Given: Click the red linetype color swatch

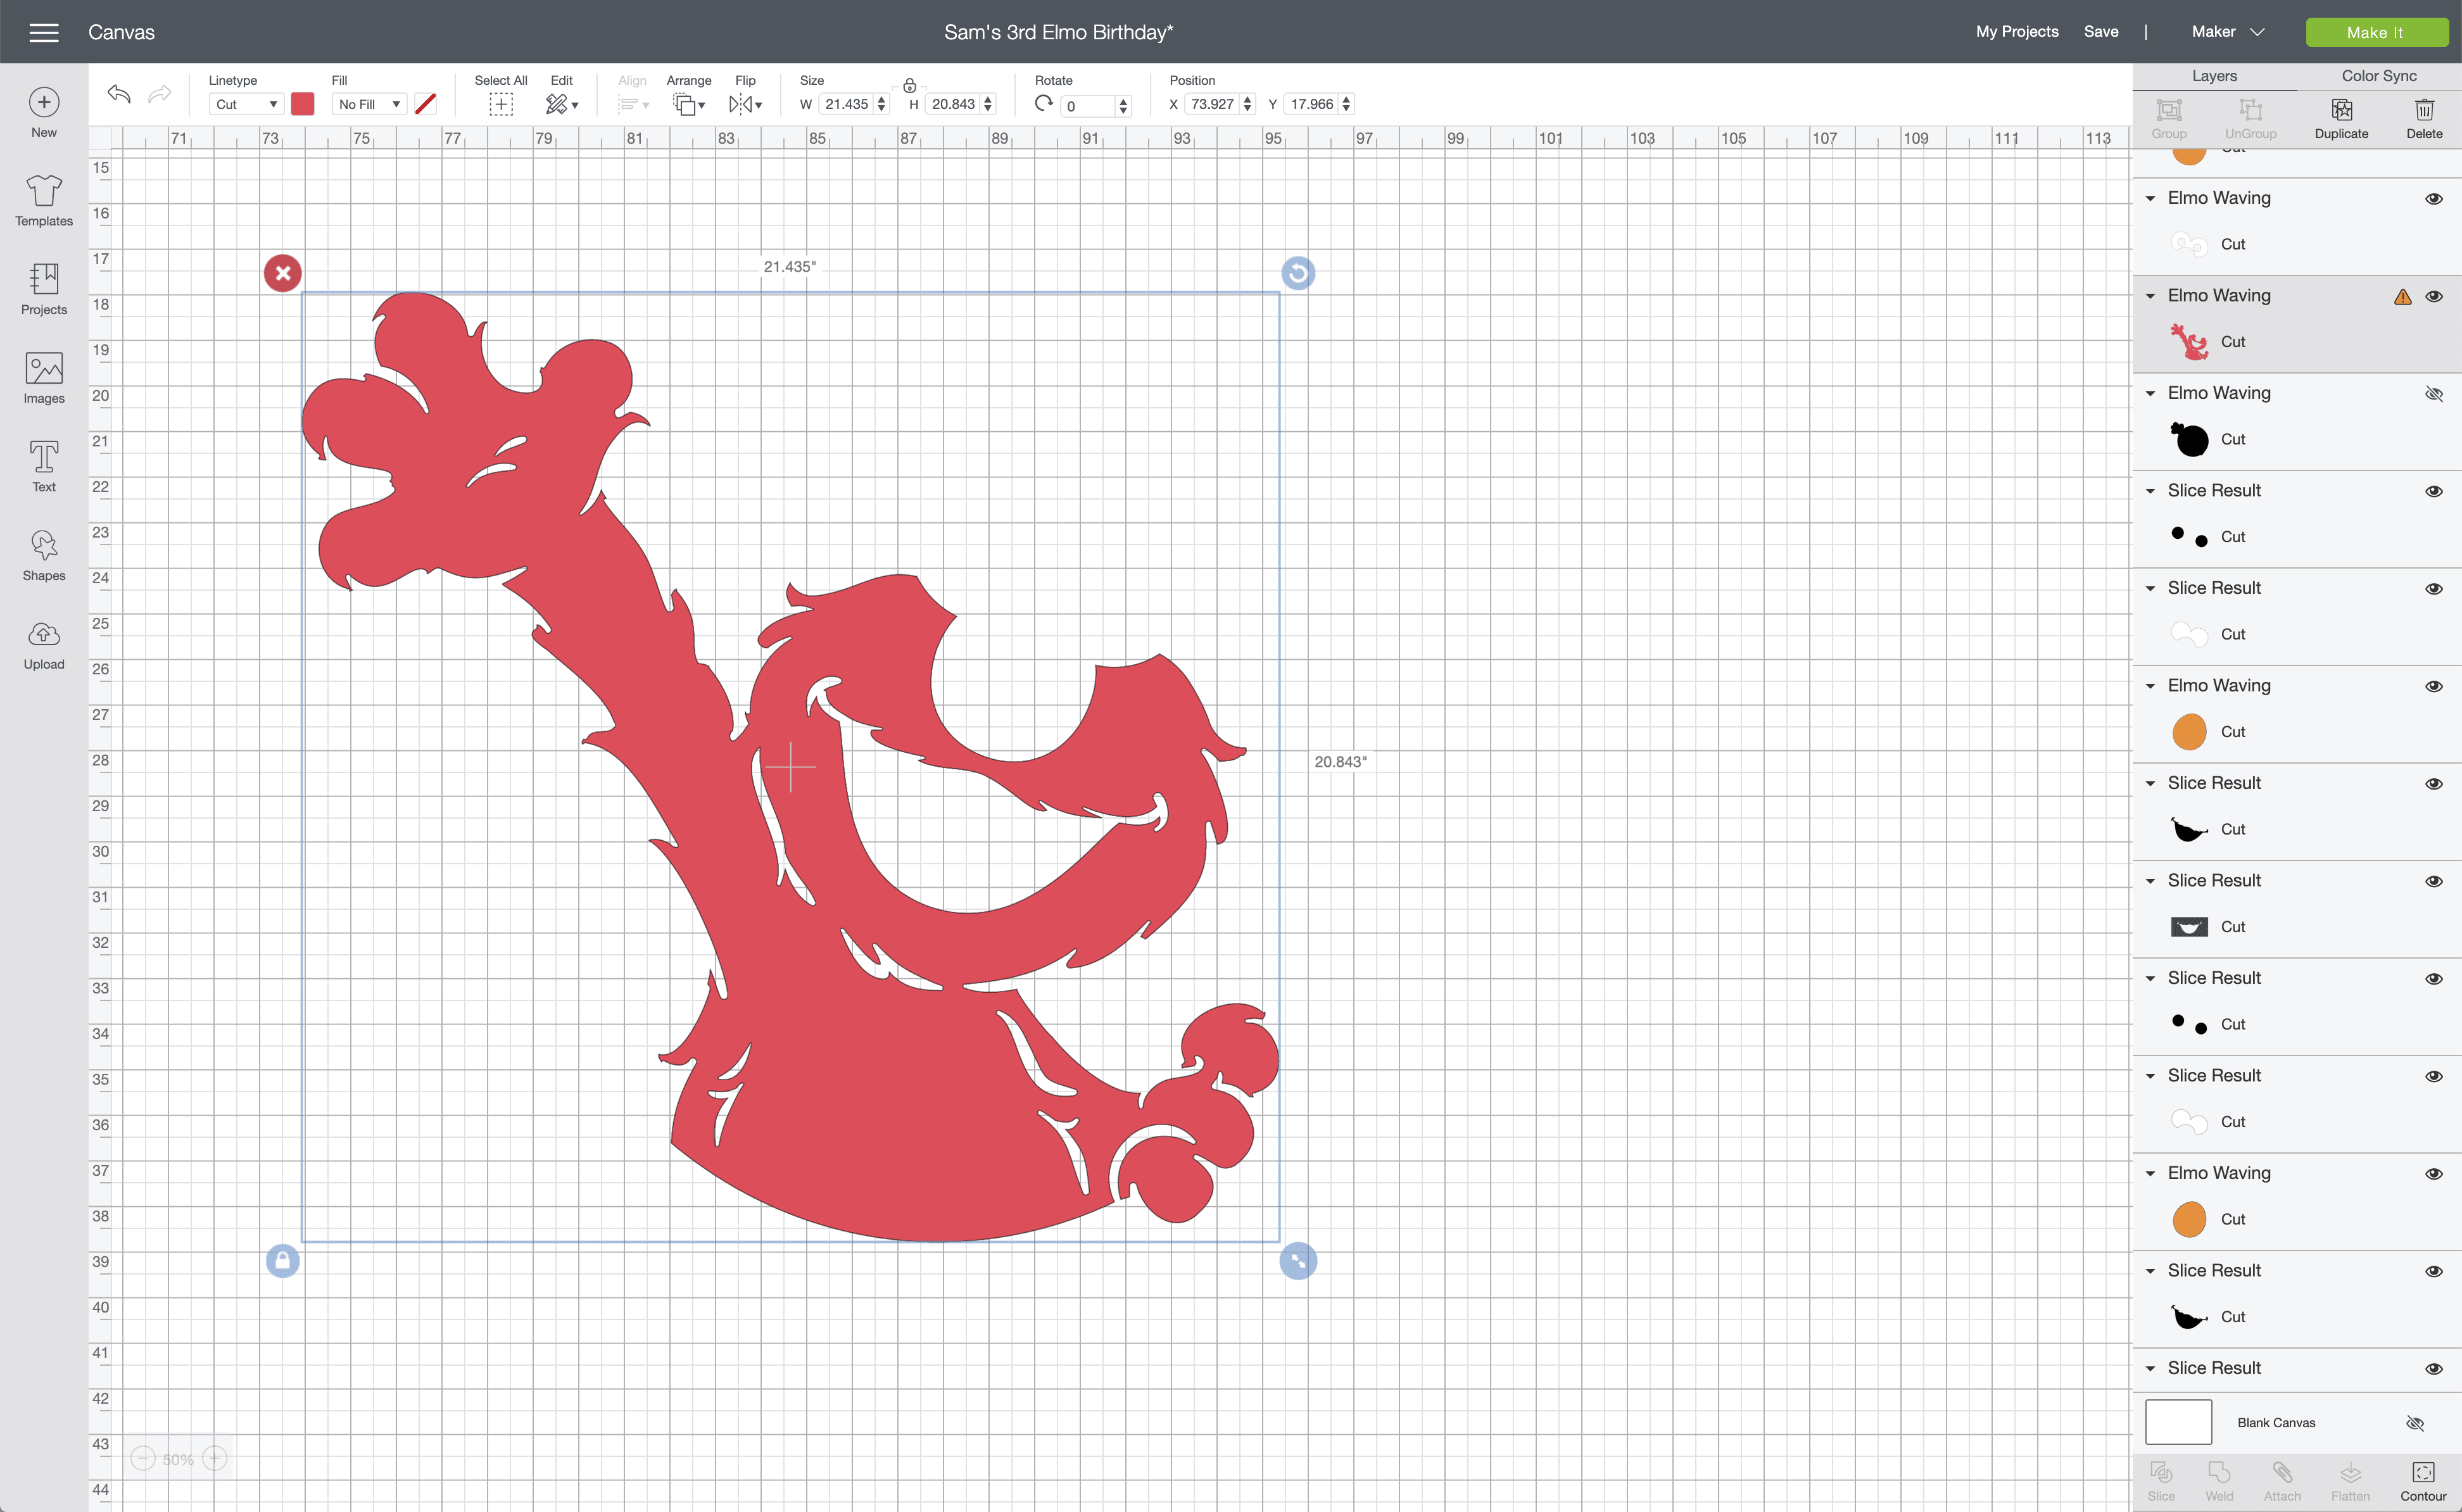Looking at the screenshot, I should click(303, 104).
